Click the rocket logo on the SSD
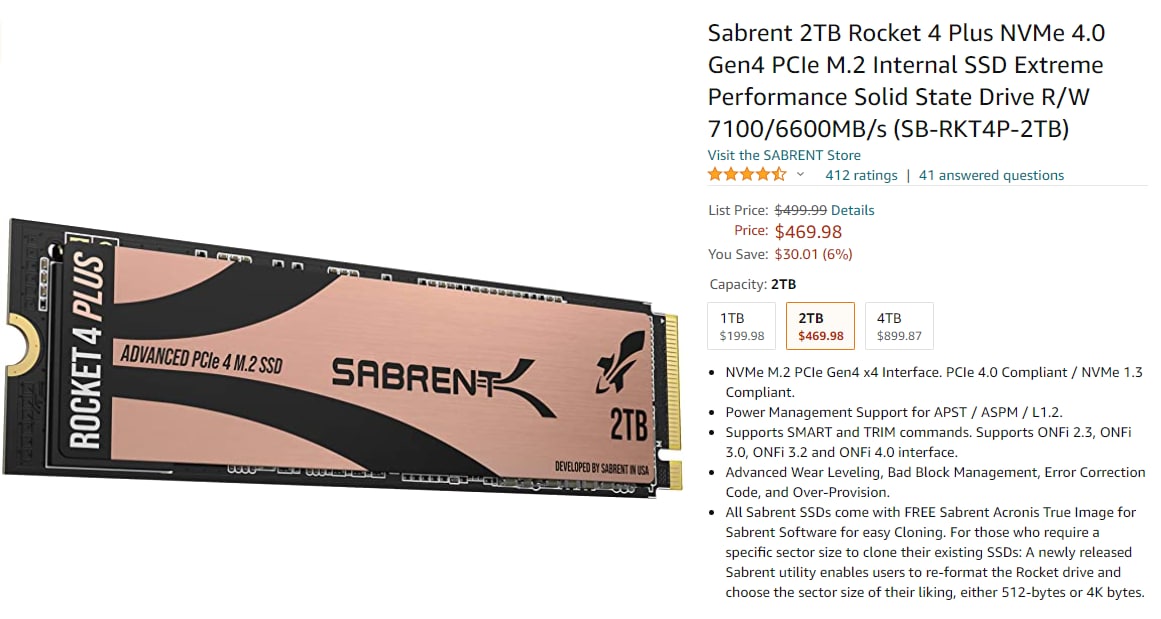Viewport: 1161px width, 619px height. 620,361
